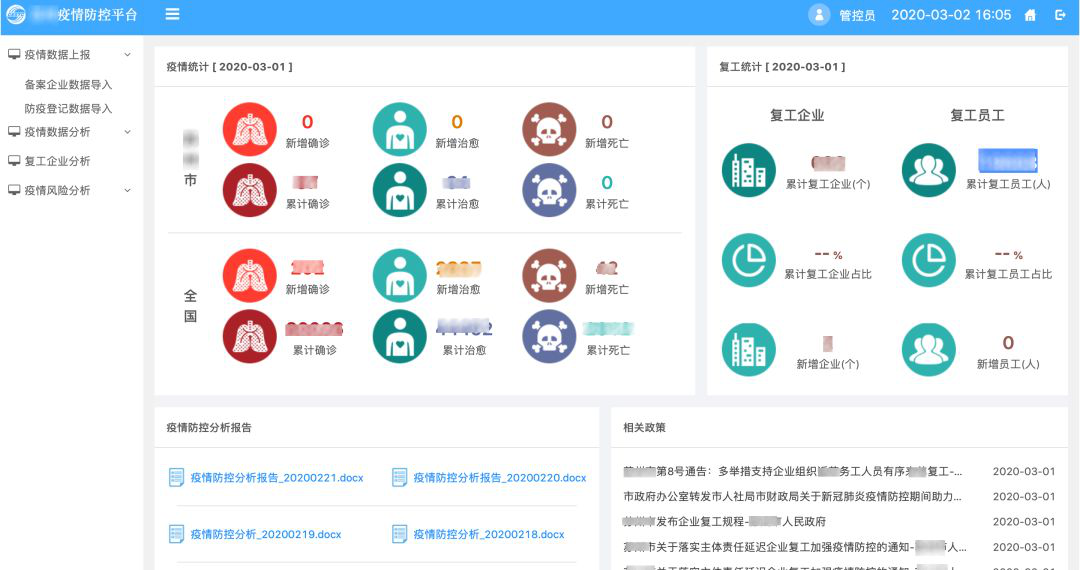Open policy 发布企业复工规程
1080x570 pixels.
point(725,522)
